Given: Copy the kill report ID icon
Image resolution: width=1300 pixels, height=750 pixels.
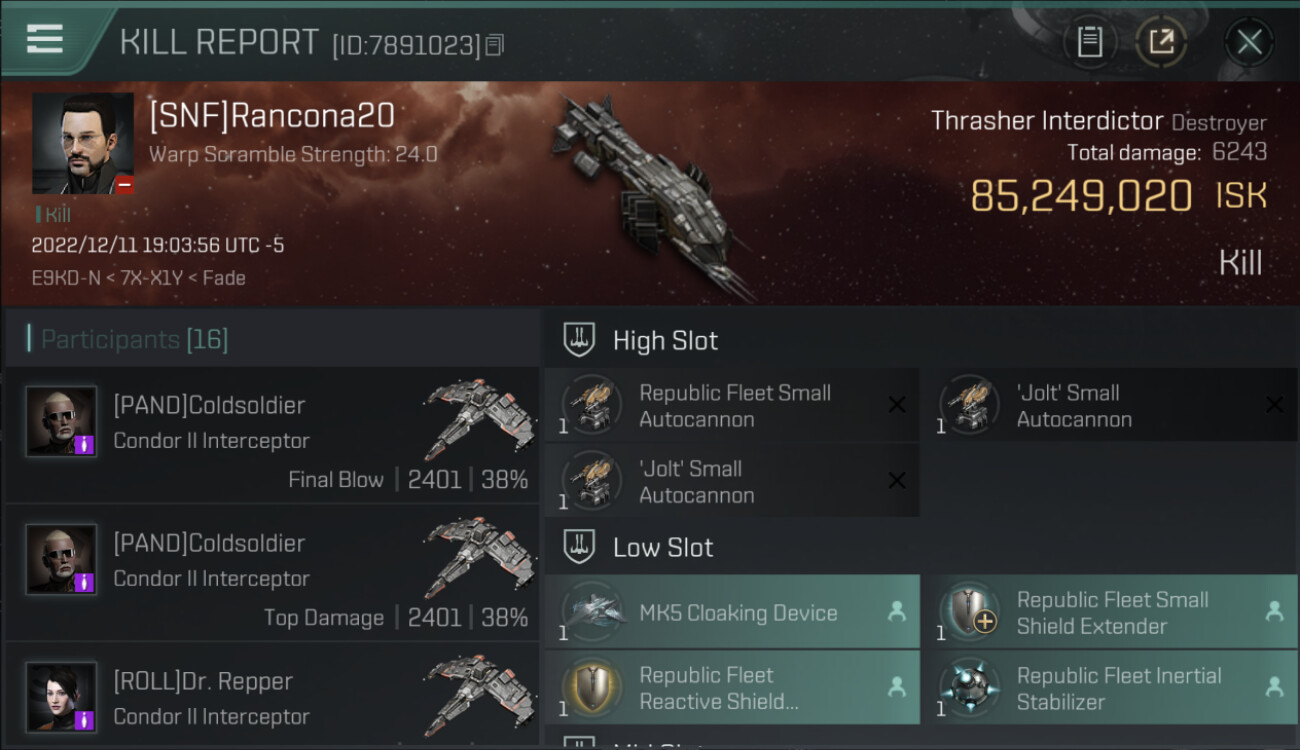Looking at the screenshot, I should coord(495,45).
